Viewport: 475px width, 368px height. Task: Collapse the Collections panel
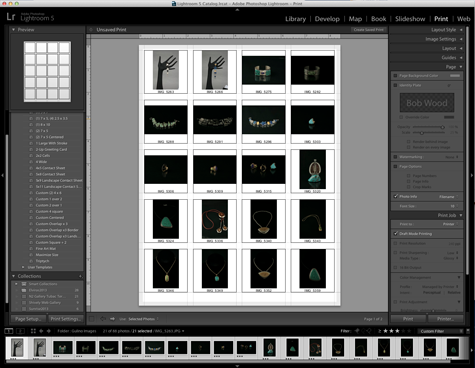13,276
